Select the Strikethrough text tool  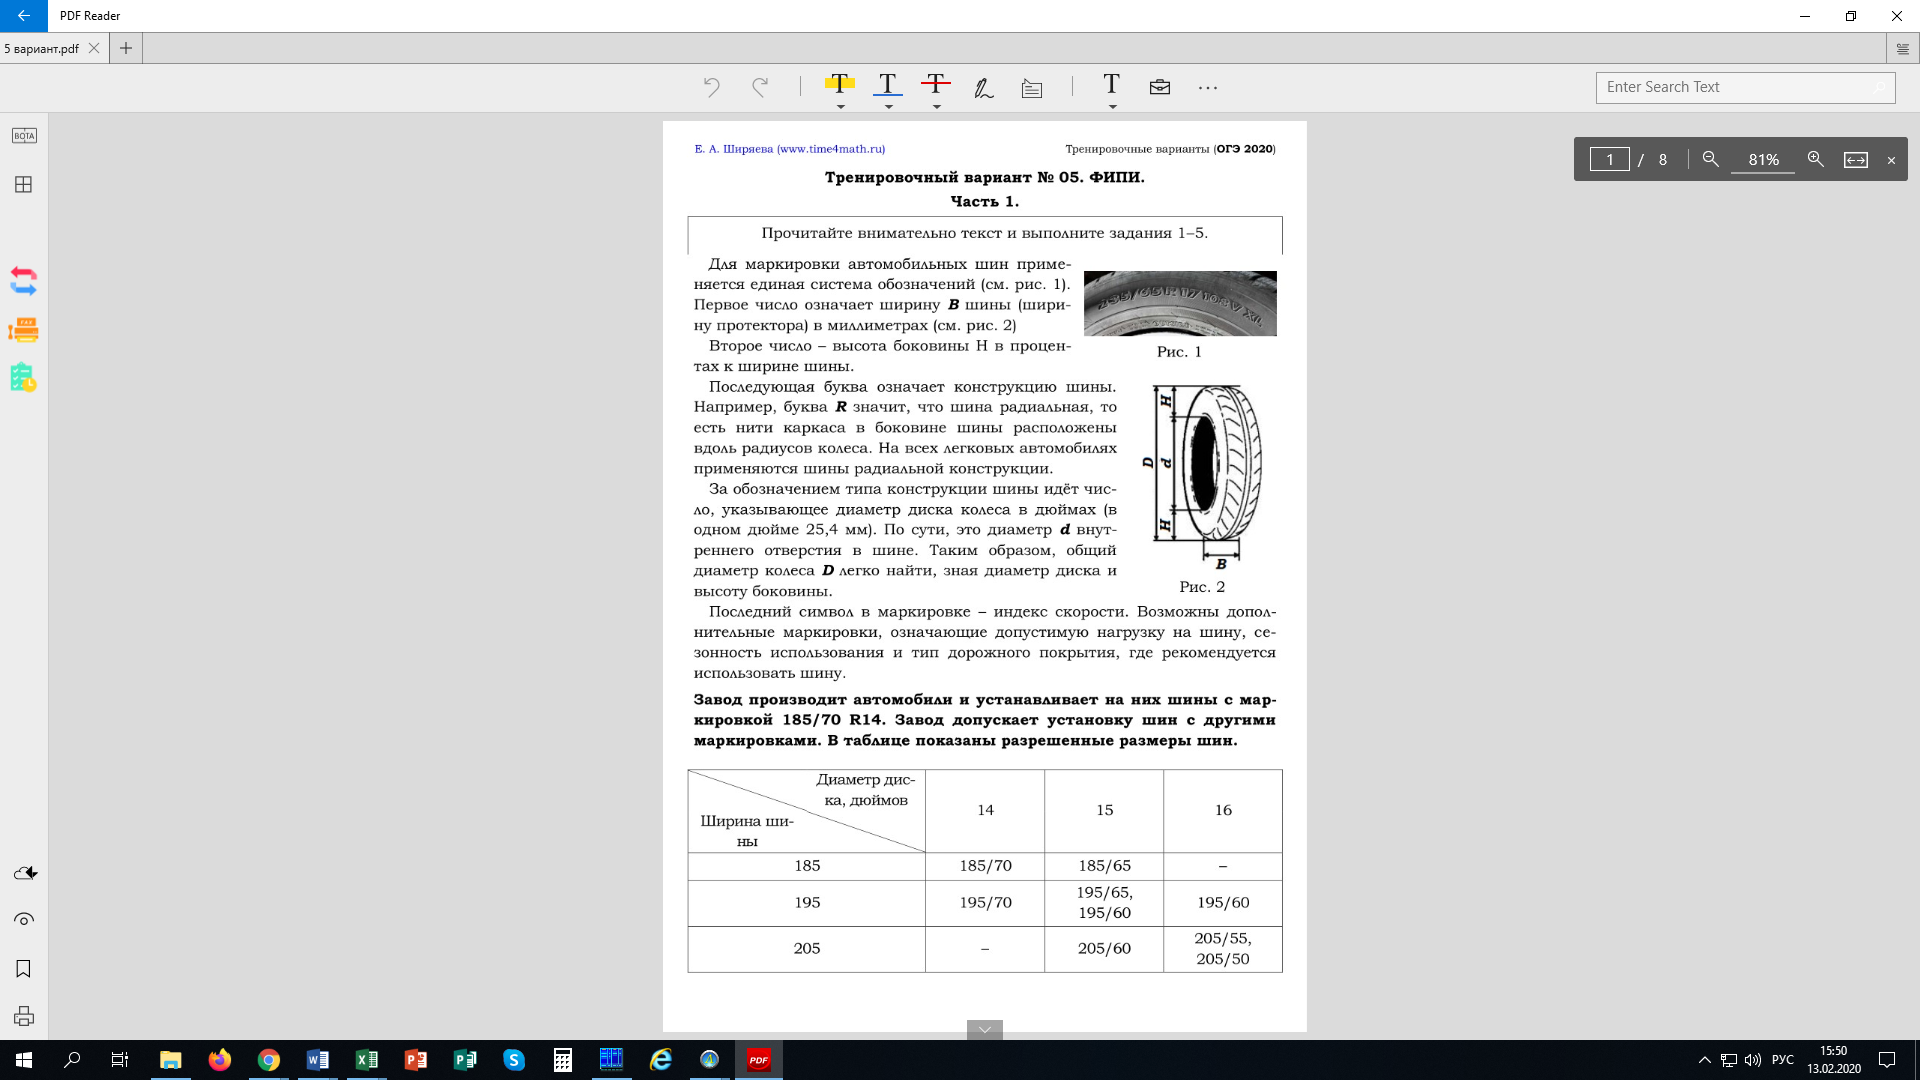tap(936, 84)
